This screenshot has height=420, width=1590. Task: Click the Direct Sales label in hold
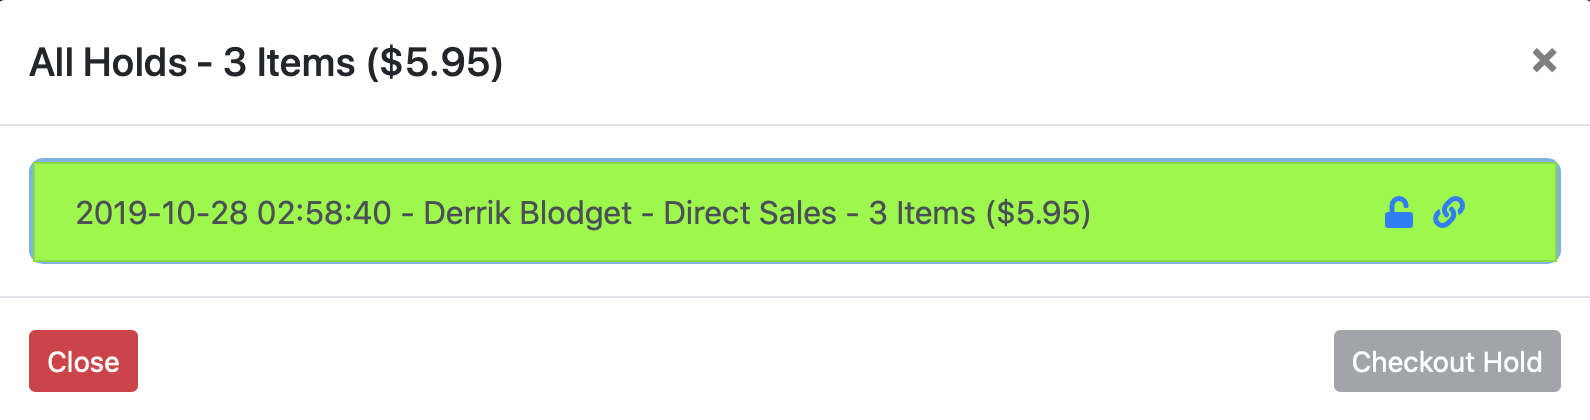pyautogui.click(x=750, y=213)
